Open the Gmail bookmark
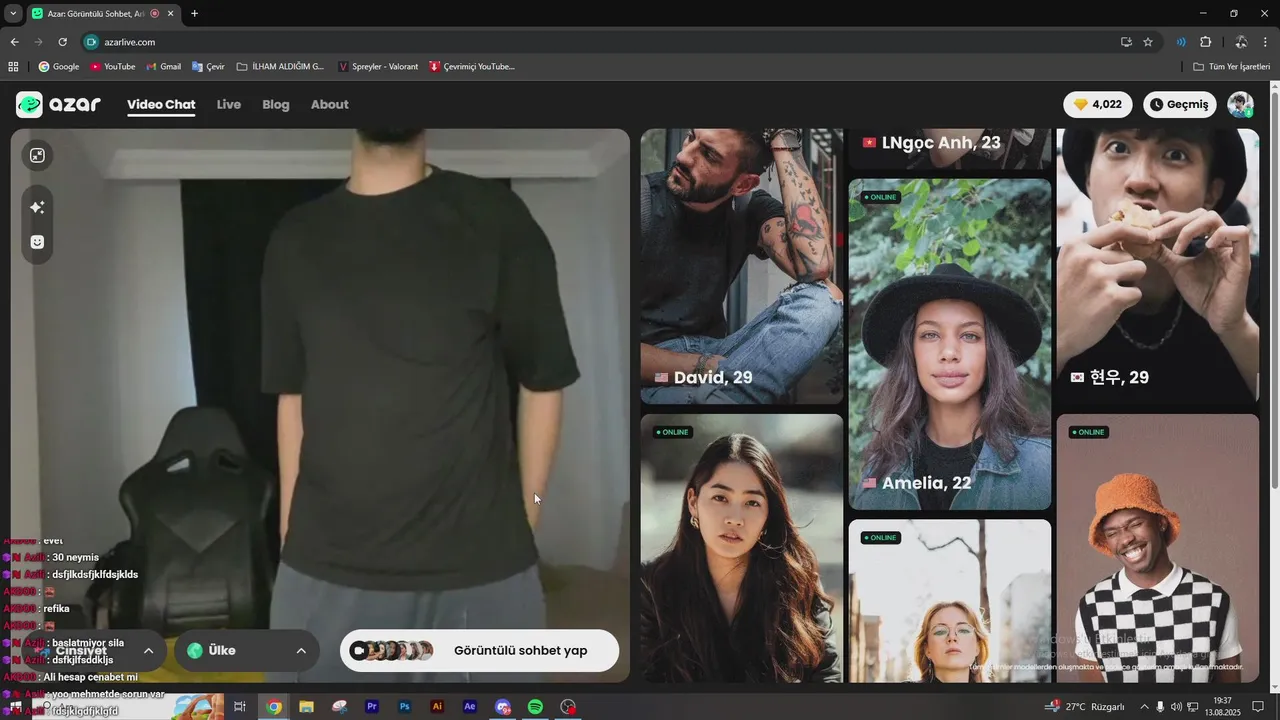The image size is (1280, 720). [x=164, y=67]
